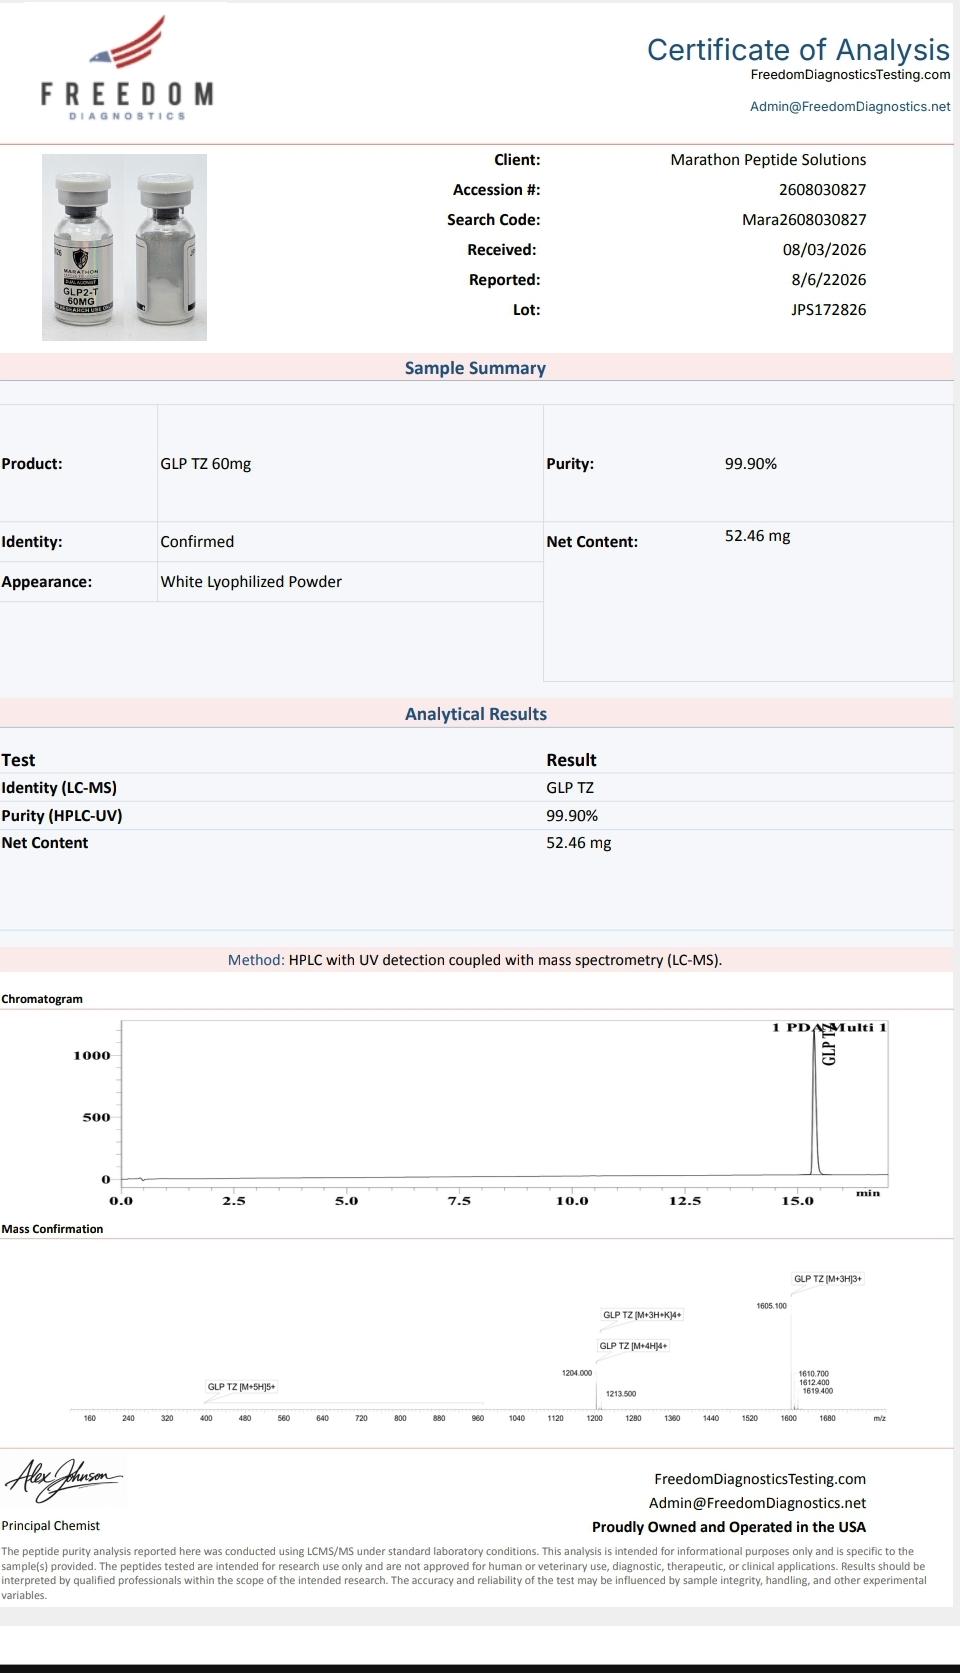Image resolution: width=960 pixels, height=1673 pixels.
Task: Select lot number JPS172826
Action: pos(828,310)
